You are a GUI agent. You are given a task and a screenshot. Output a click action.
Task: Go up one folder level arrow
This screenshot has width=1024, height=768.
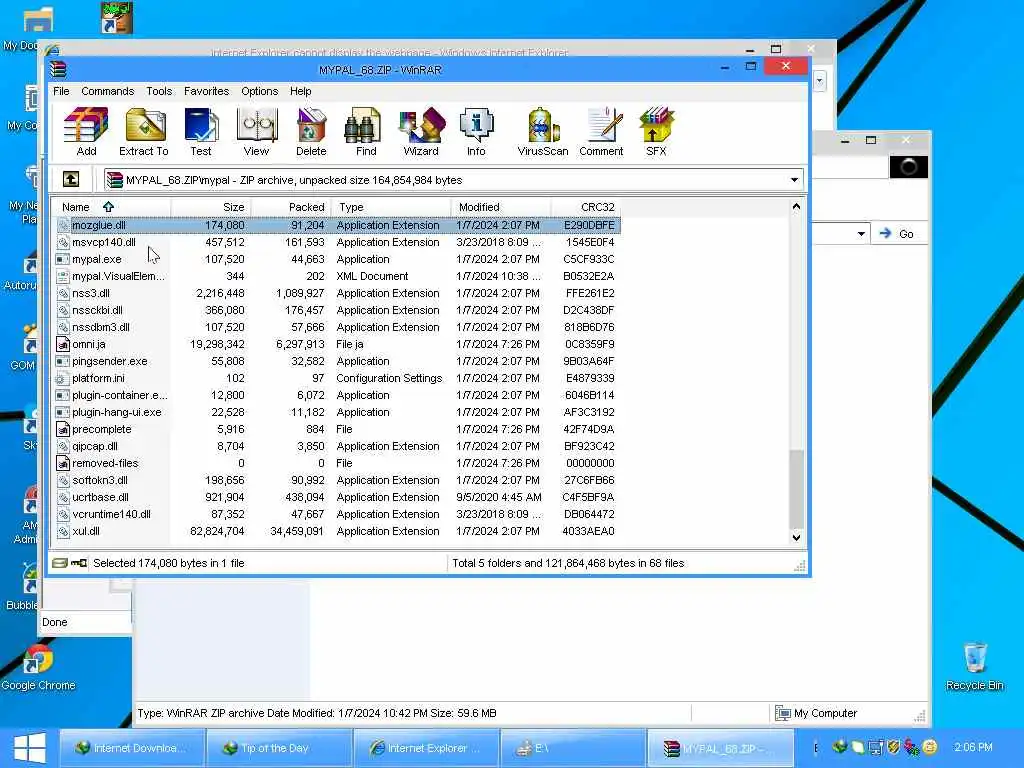[x=71, y=179]
